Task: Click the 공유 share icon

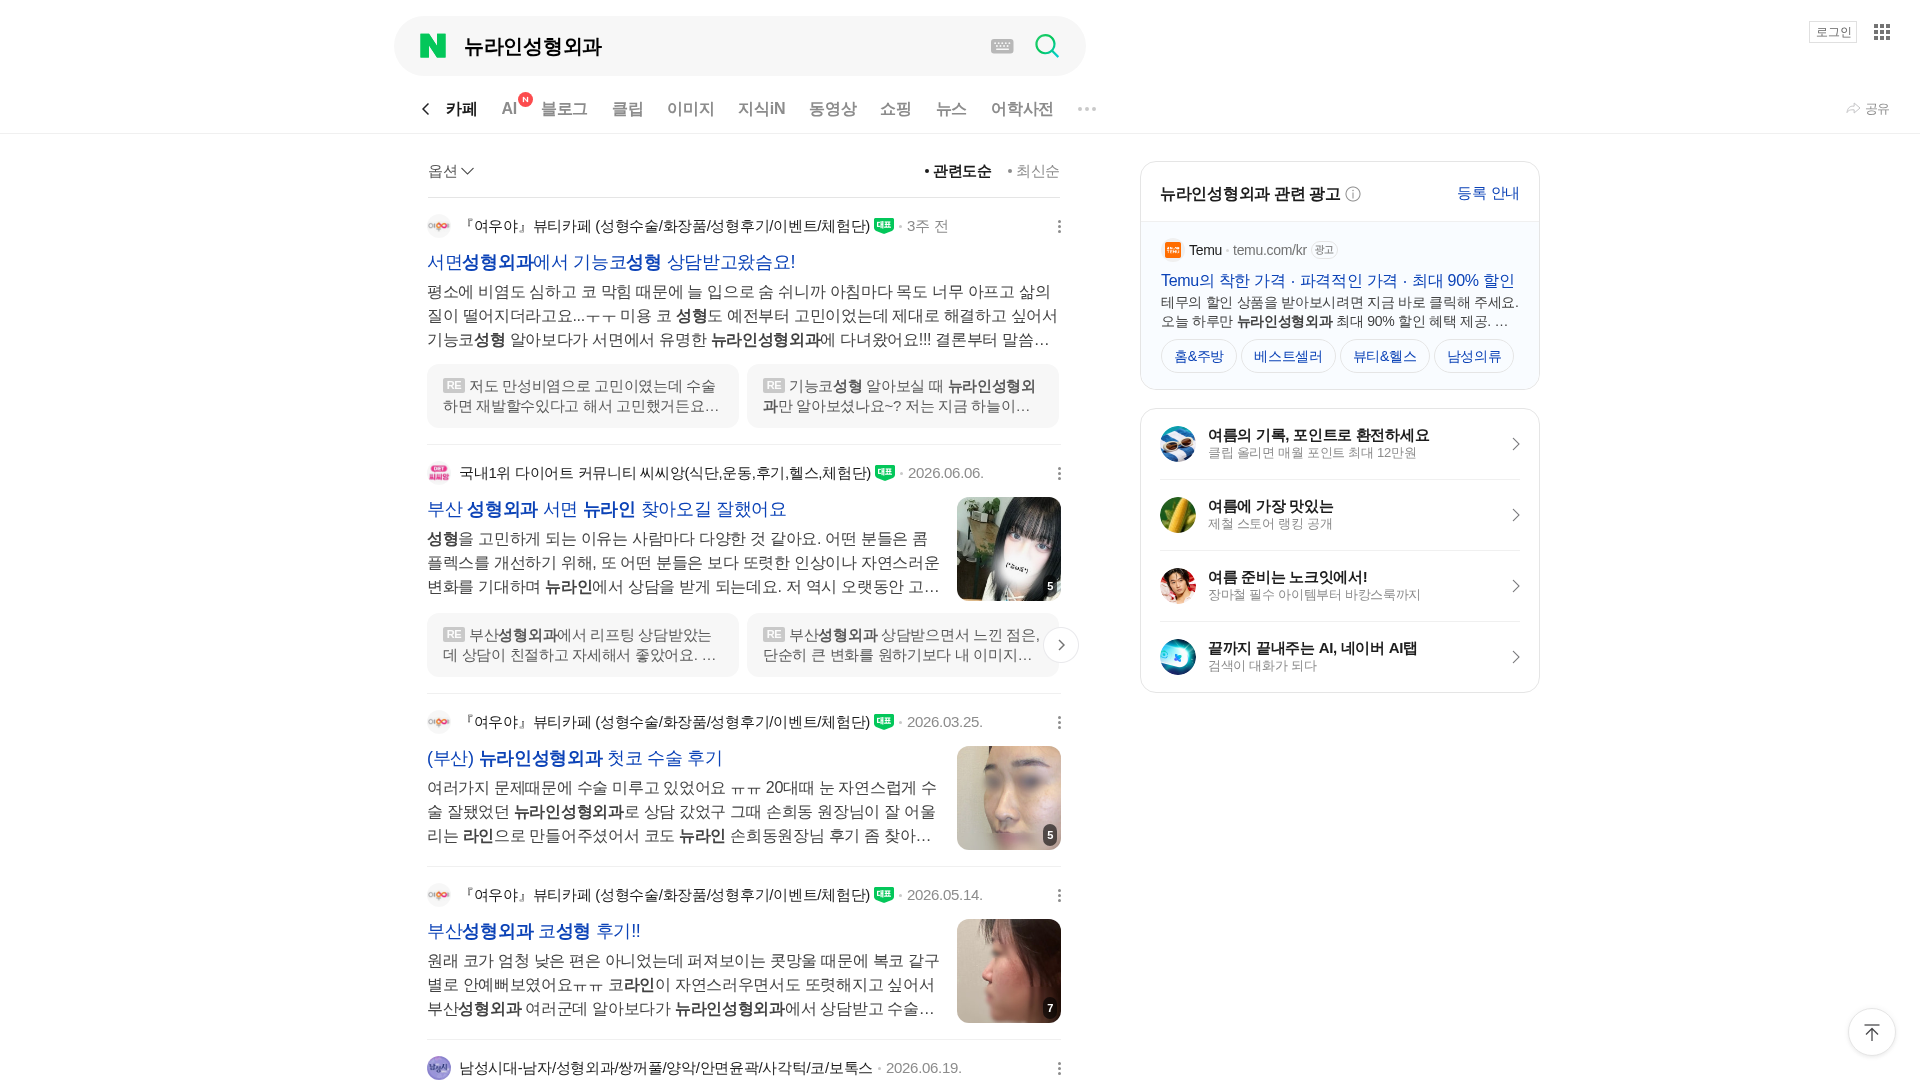Action: click(x=1867, y=109)
